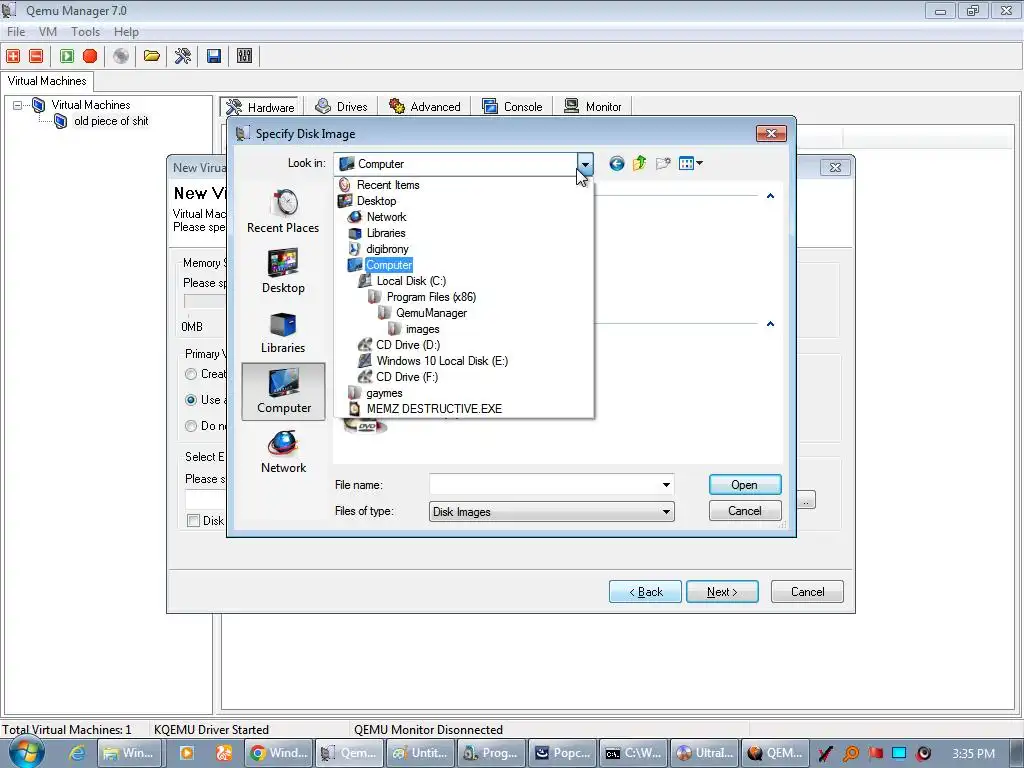Select Computer in the places bar

coord(283,392)
